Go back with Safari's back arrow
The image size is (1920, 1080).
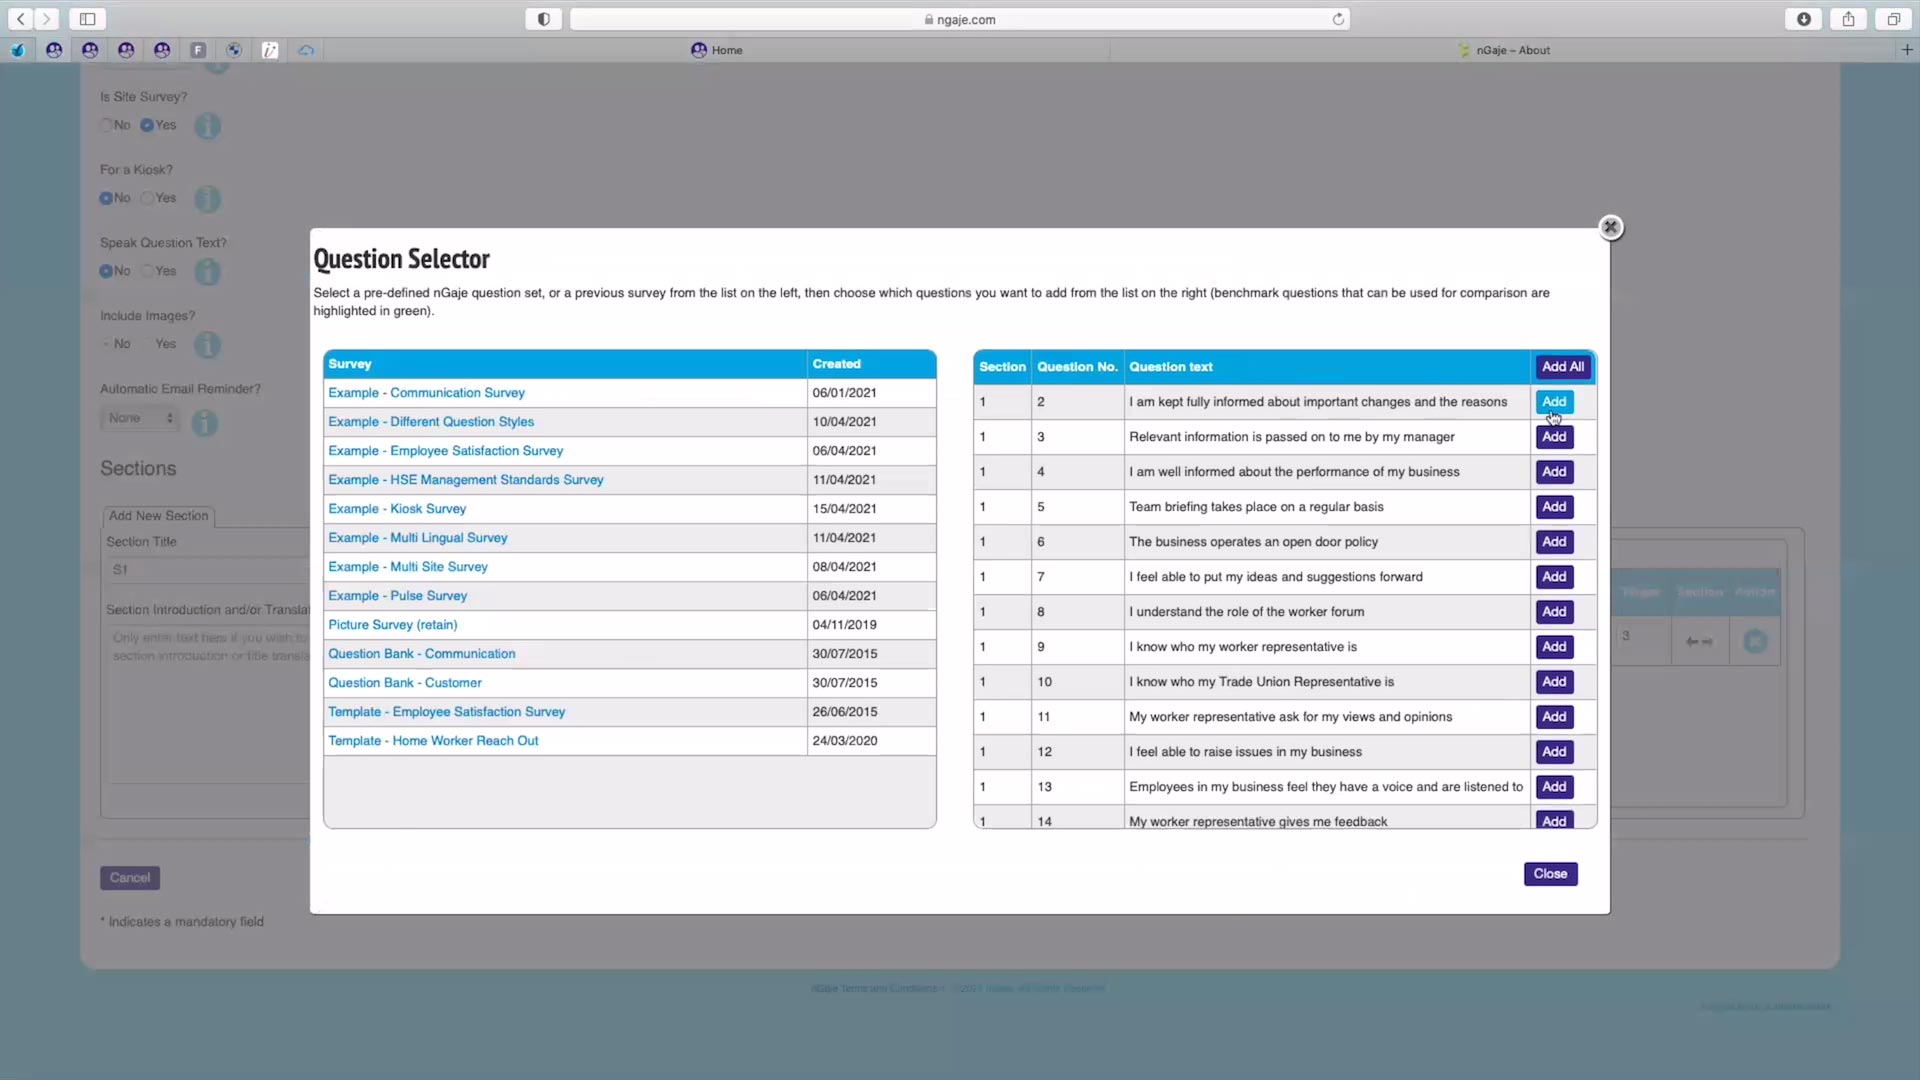coord(21,19)
